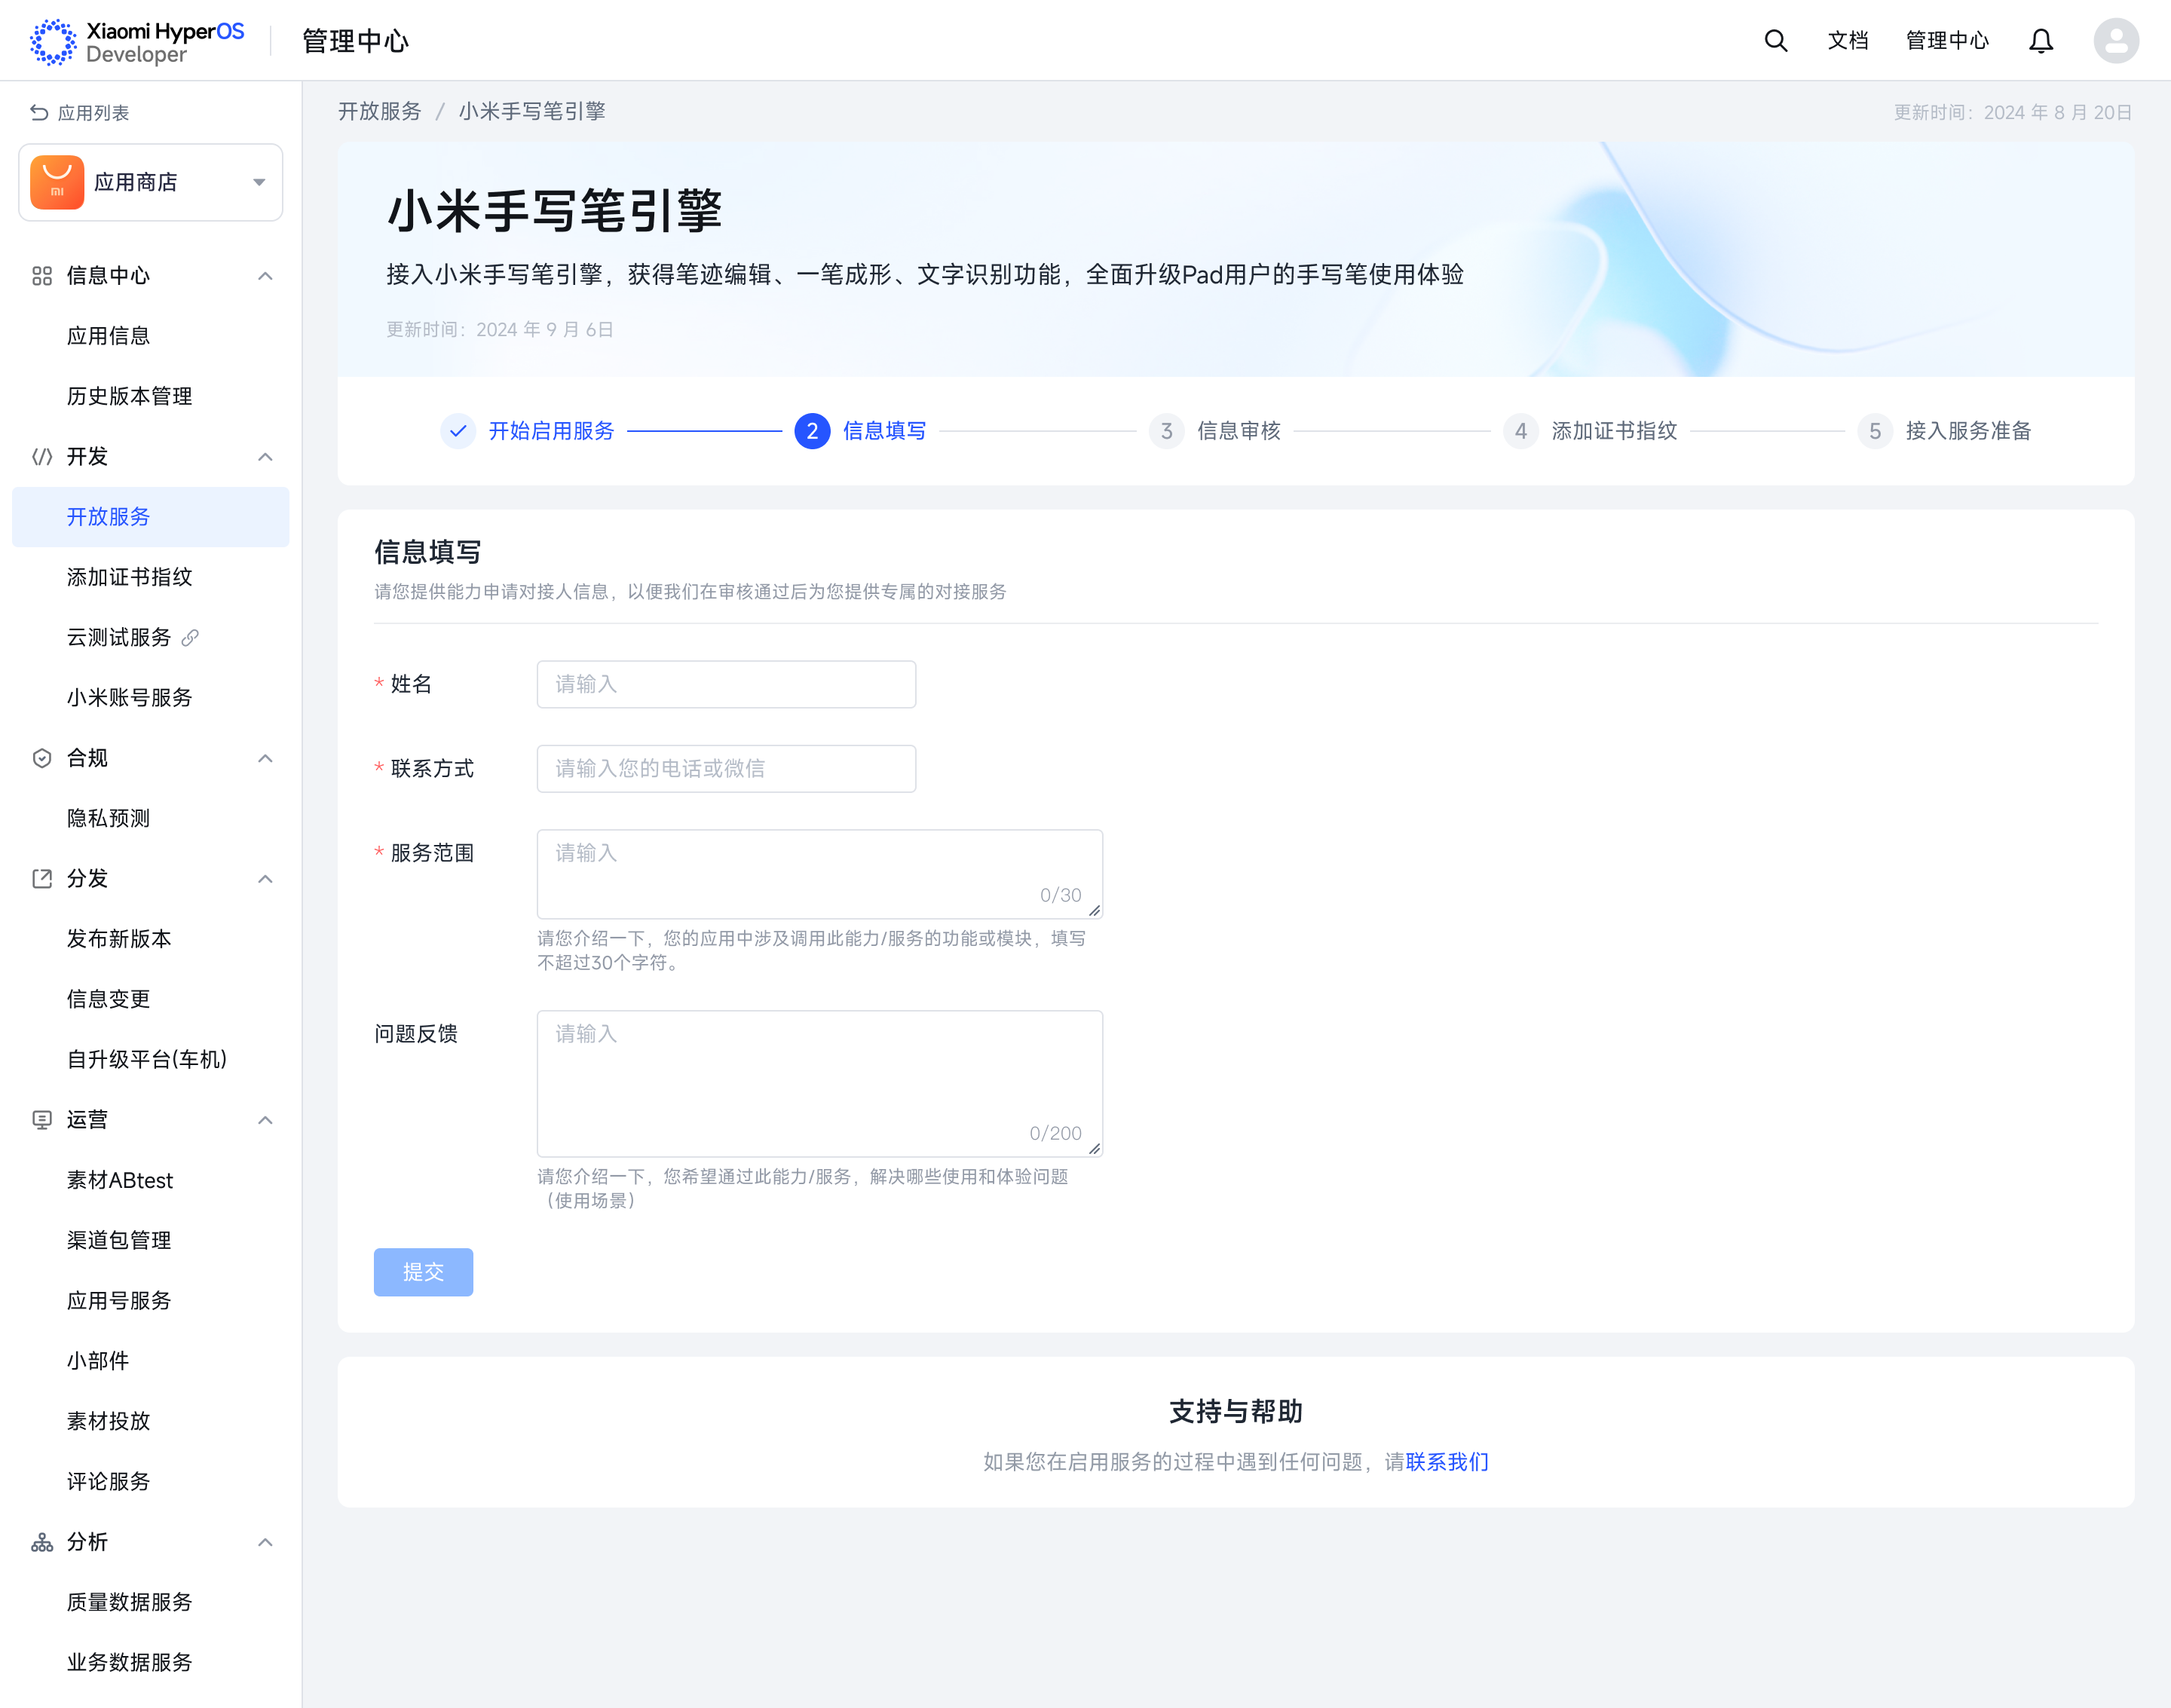
Task: Click the back arrow icon beside 应用列表
Action: coord(39,113)
